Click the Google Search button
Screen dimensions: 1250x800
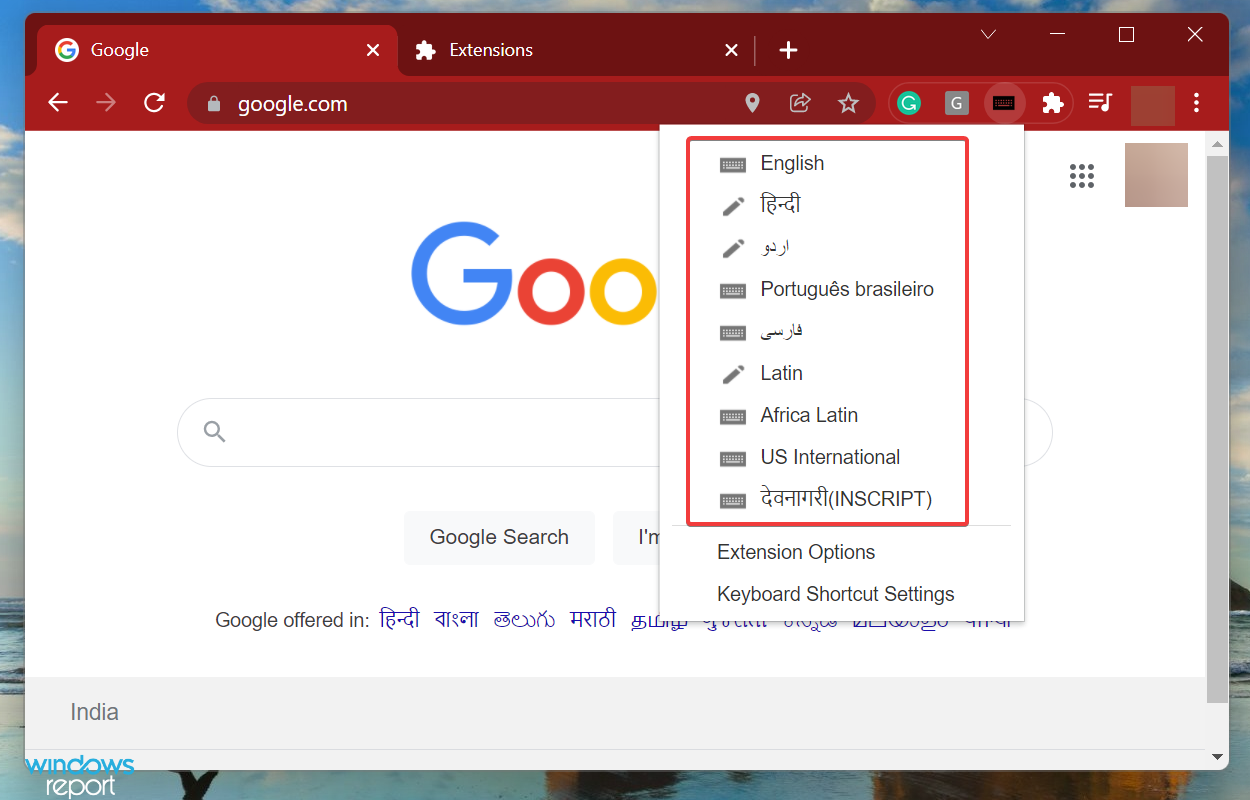click(499, 537)
